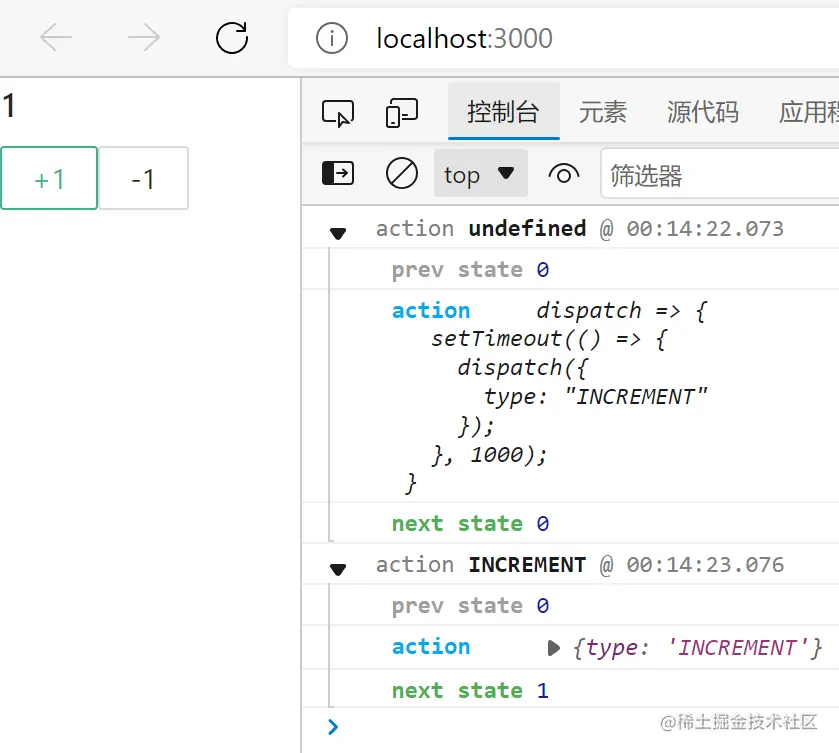The width and height of the screenshot is (839, 753).
Task: Click the +1 button
Action: point(49,178)
